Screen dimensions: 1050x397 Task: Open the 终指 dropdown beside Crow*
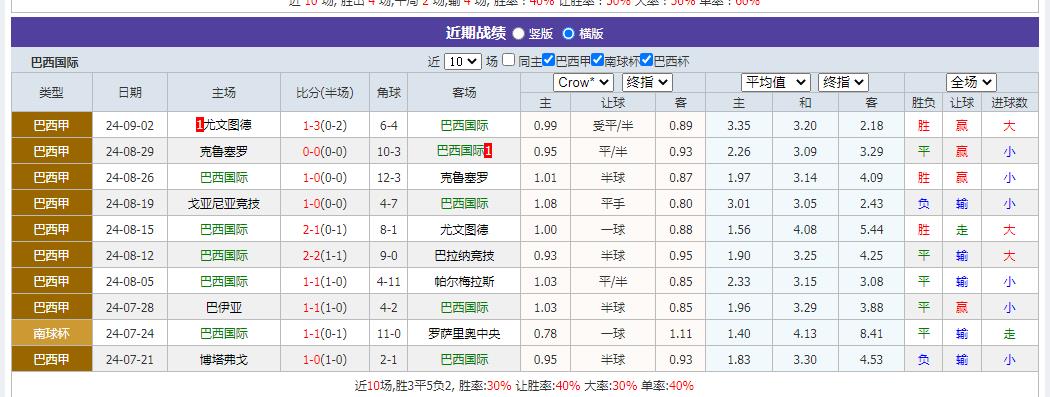click(647, 82)
